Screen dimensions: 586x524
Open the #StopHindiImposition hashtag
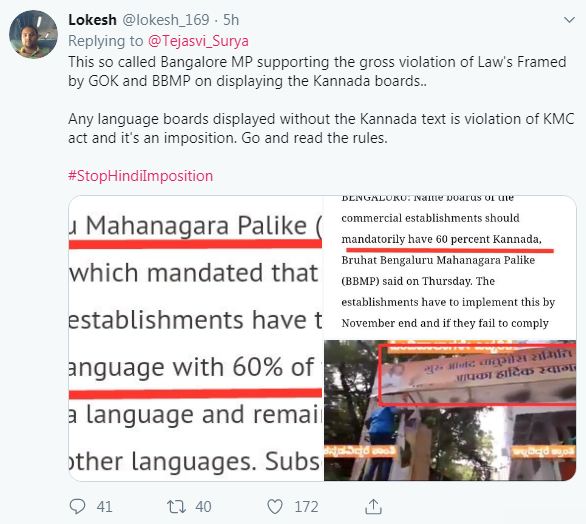[141, 176]
